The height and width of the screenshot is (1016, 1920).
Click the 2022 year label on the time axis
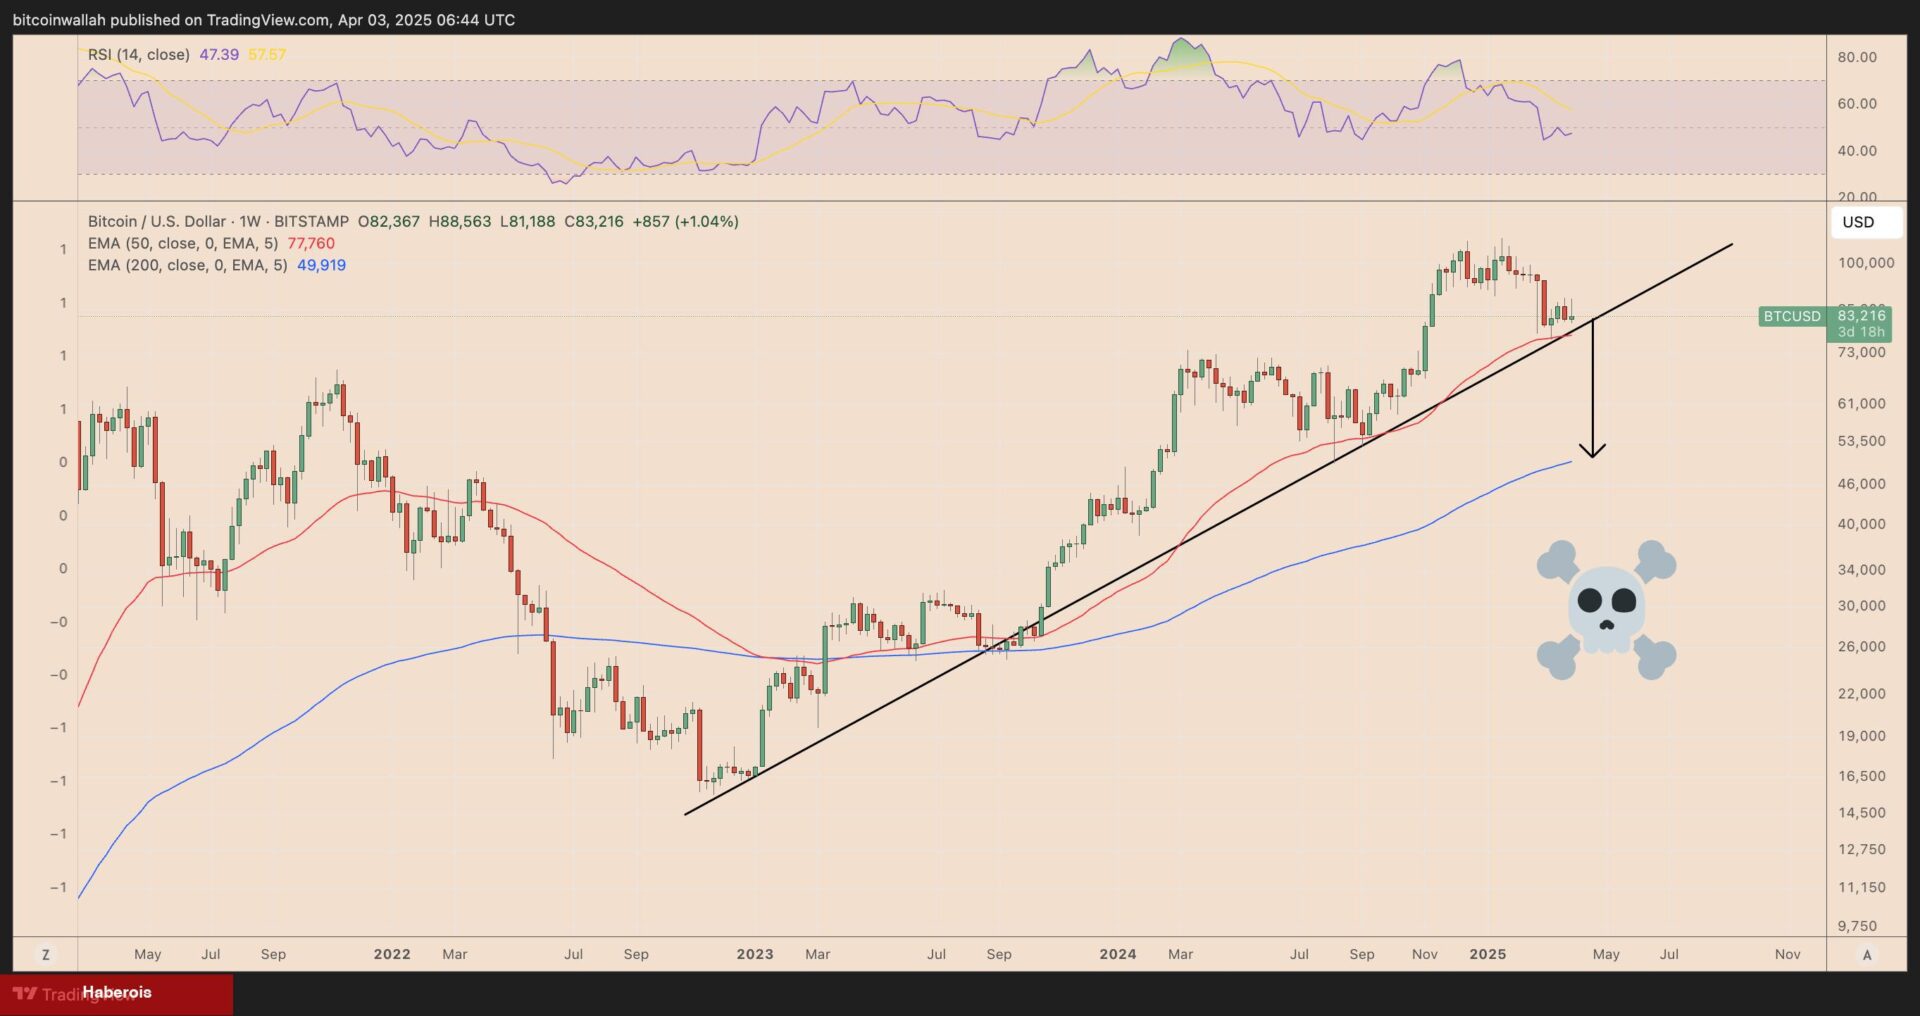point(392,954)
